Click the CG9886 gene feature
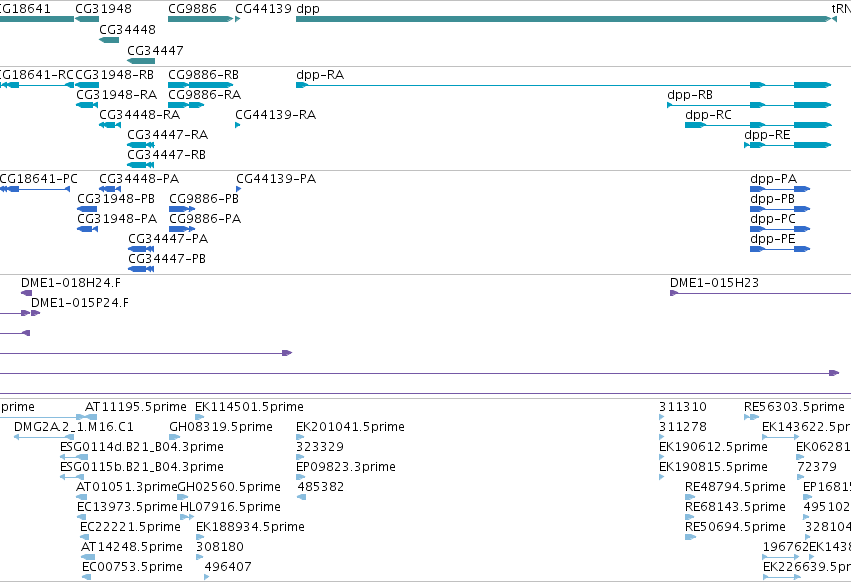The height and width of the screenshot is (582, 851). (200, 19)
